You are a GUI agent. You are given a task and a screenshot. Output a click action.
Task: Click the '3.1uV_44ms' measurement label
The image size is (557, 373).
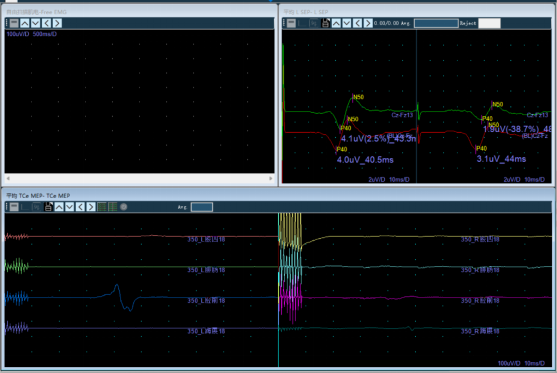[501, 159]
